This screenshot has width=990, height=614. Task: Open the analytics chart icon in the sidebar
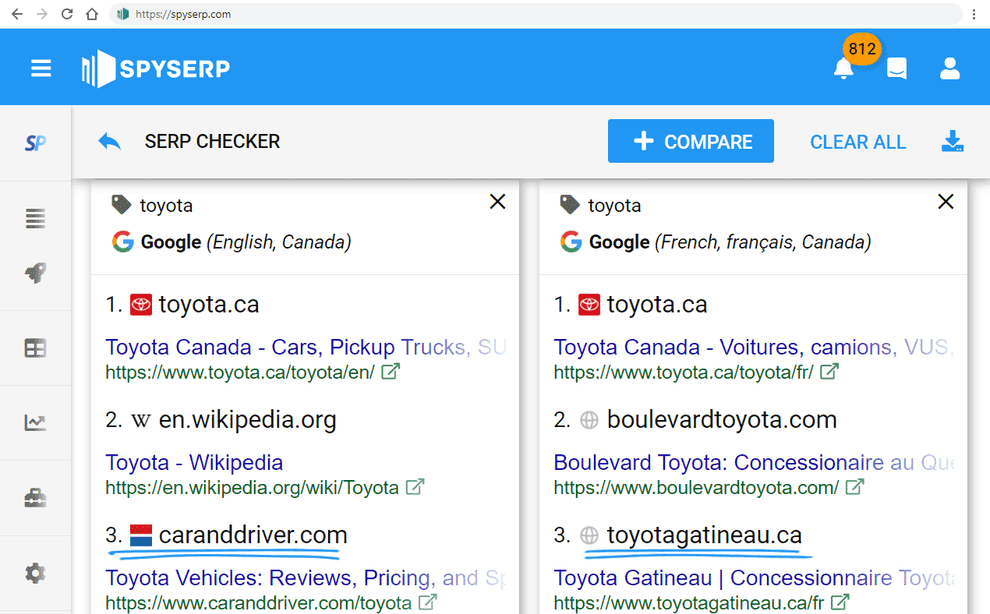(35, 422)
